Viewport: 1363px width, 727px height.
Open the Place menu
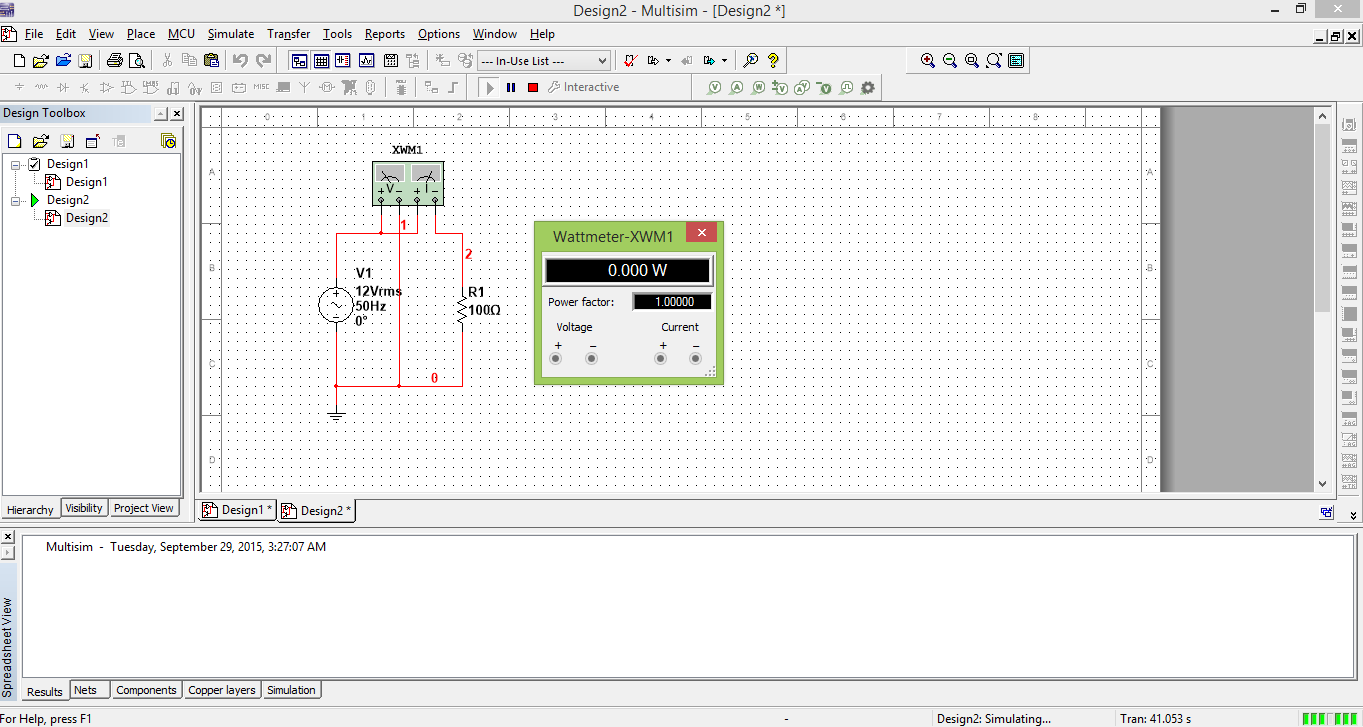pyautogui.click(x=140, y=34)
